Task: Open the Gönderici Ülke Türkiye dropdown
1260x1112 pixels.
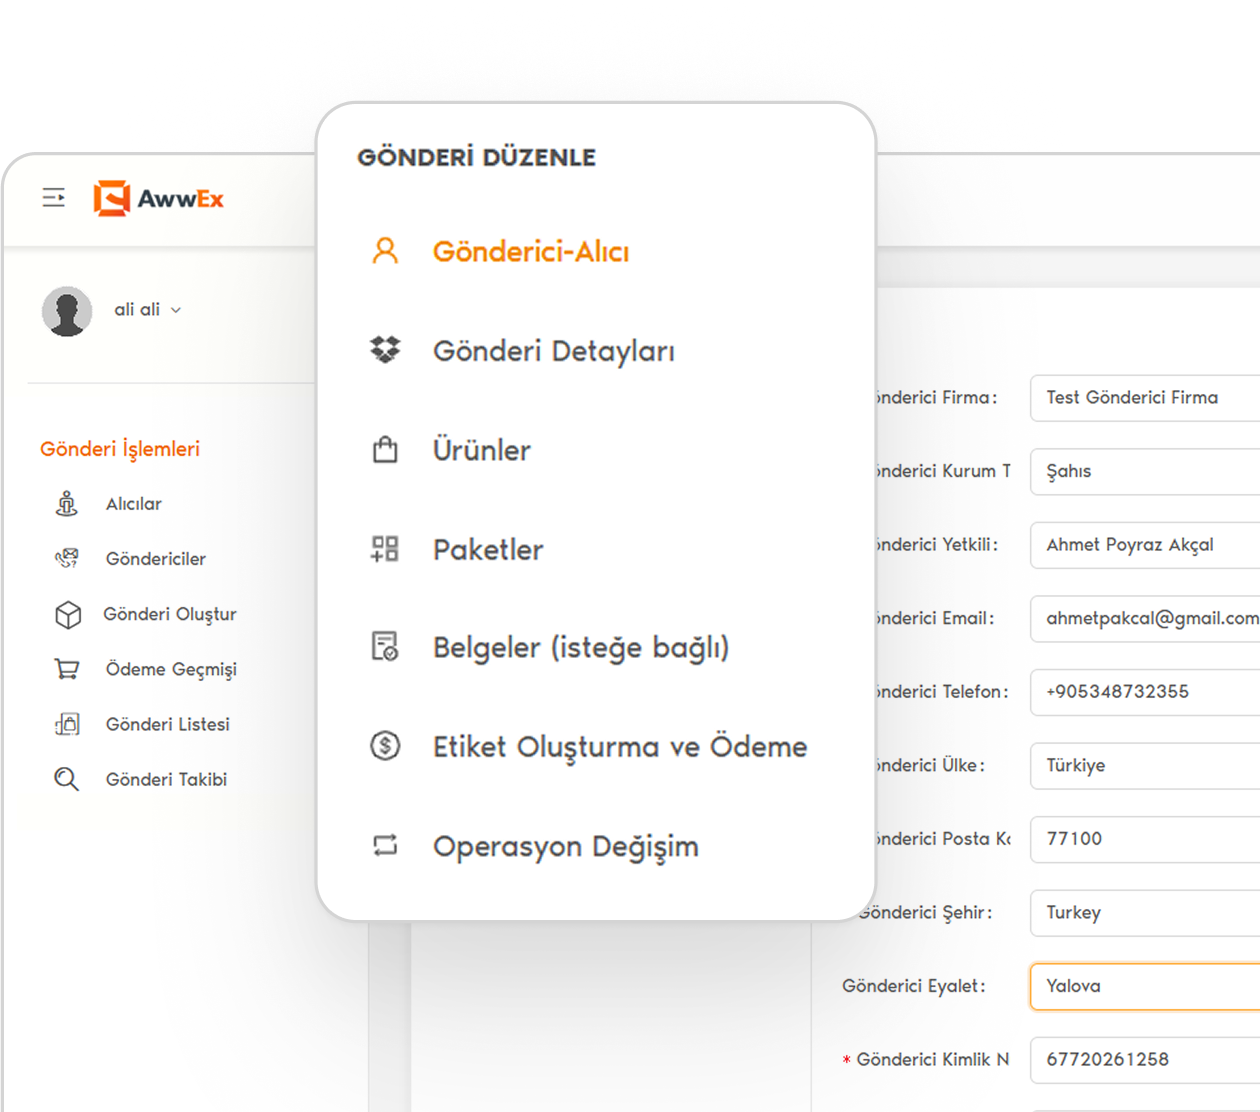Action: pos(1145,765)
